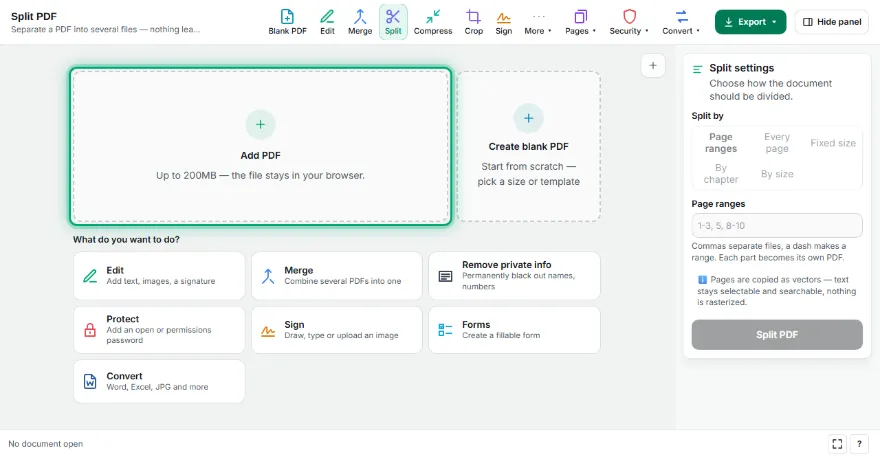This screenshot has width=880, height=457.
Task: Click the Up to 200MB description text
Action: (x=260, y=176)
